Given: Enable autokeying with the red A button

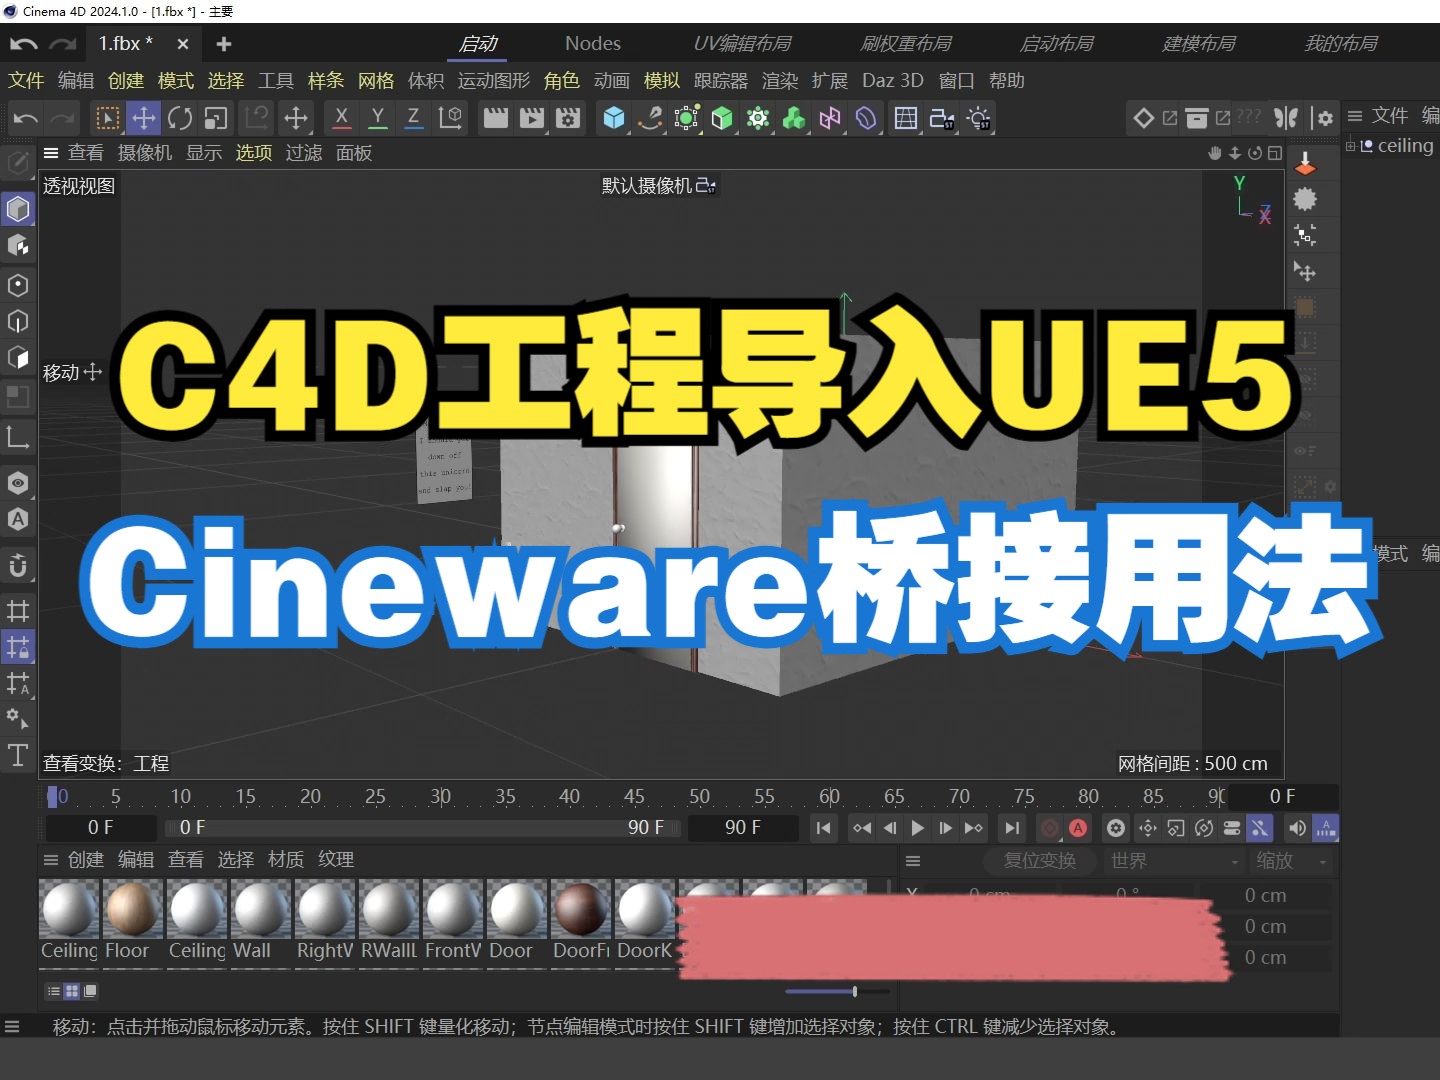Looking at the screenshot, I should tap(1078, 828).
